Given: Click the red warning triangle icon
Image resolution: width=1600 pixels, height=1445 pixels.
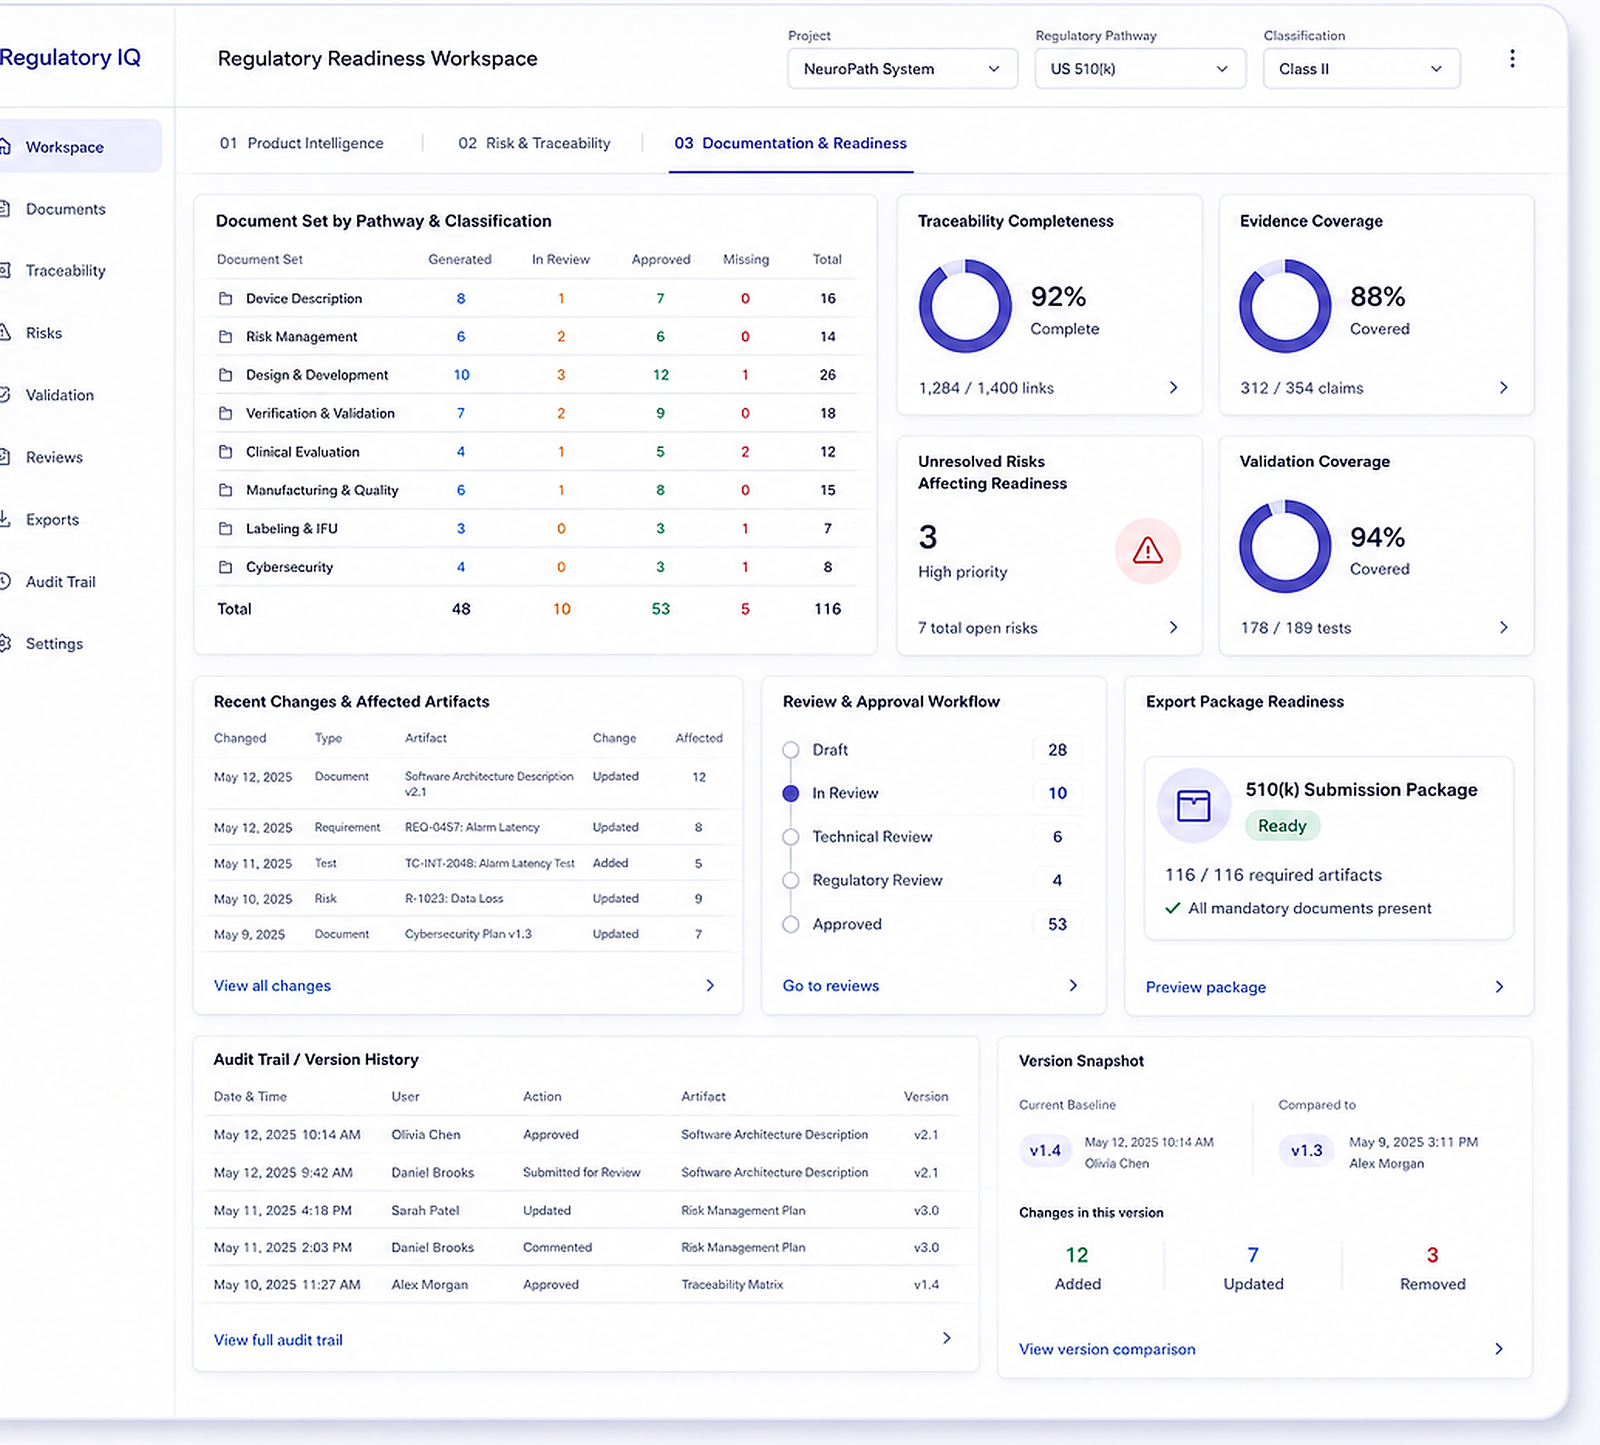Looking at the screenshot, I should point(1148,551).
